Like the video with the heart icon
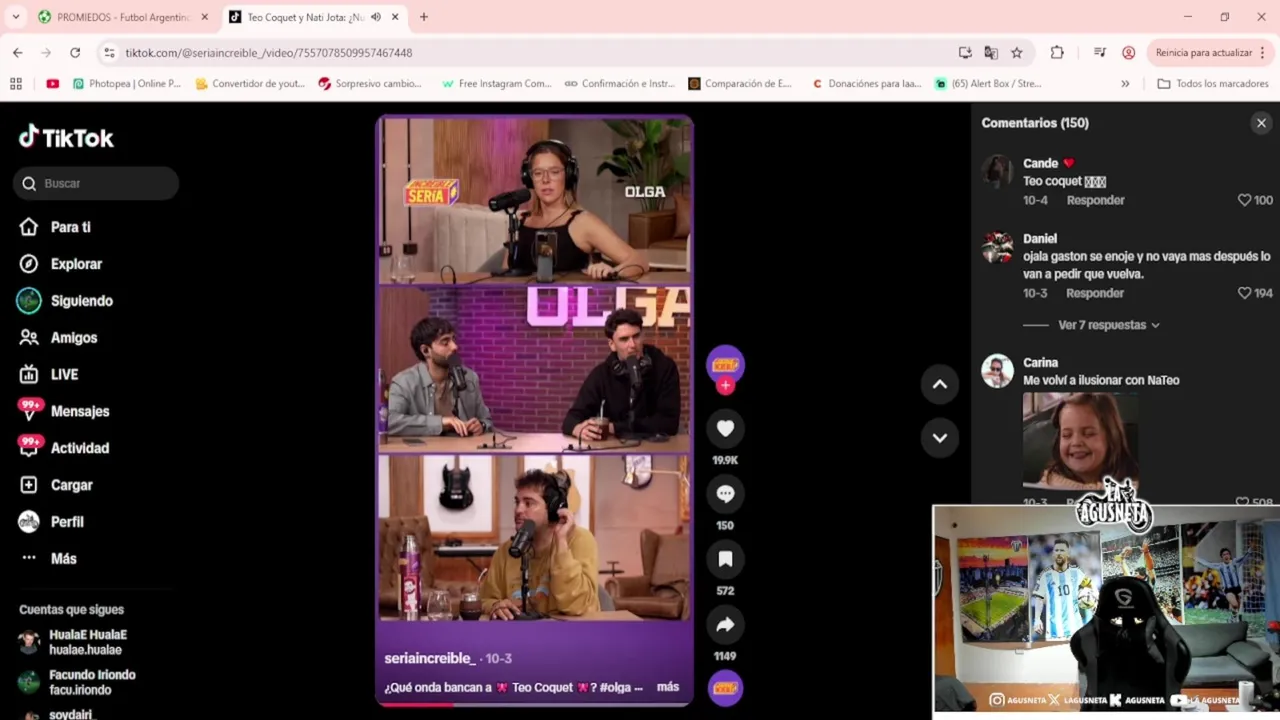1280x720 pixels. click(725, 428)
